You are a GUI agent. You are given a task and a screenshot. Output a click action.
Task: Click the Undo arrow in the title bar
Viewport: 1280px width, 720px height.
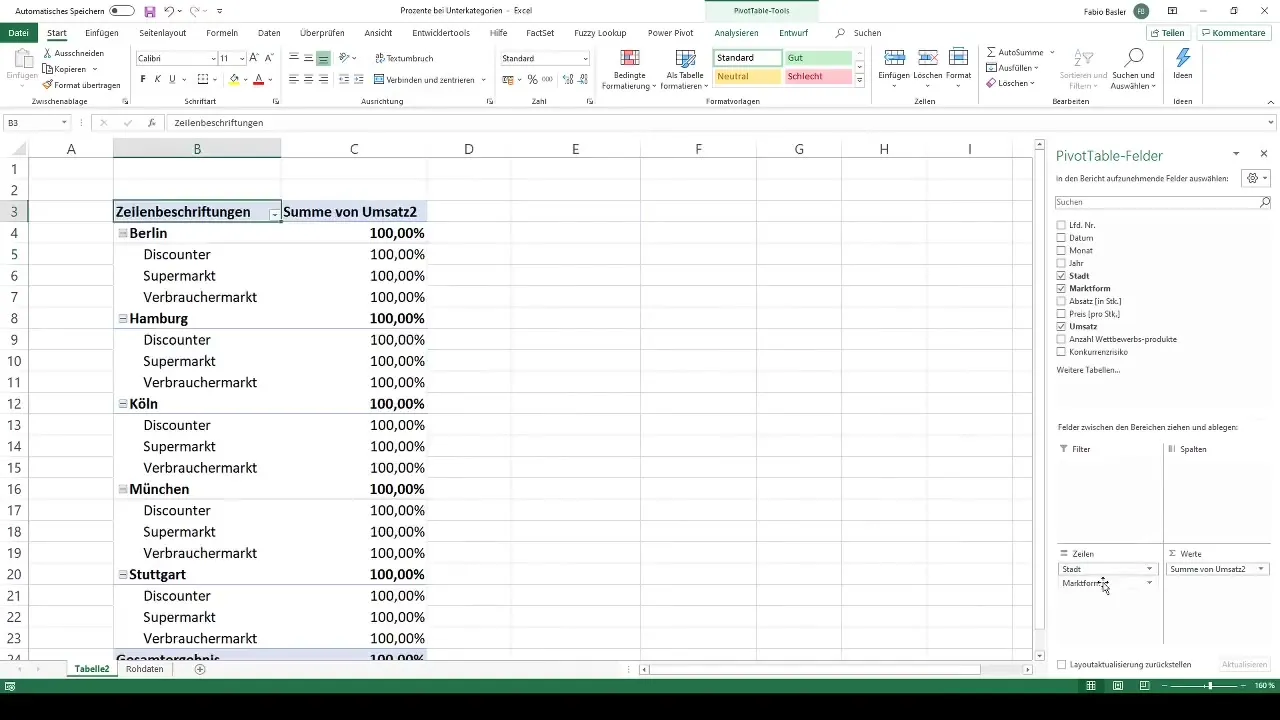click(x=169, y=11)
